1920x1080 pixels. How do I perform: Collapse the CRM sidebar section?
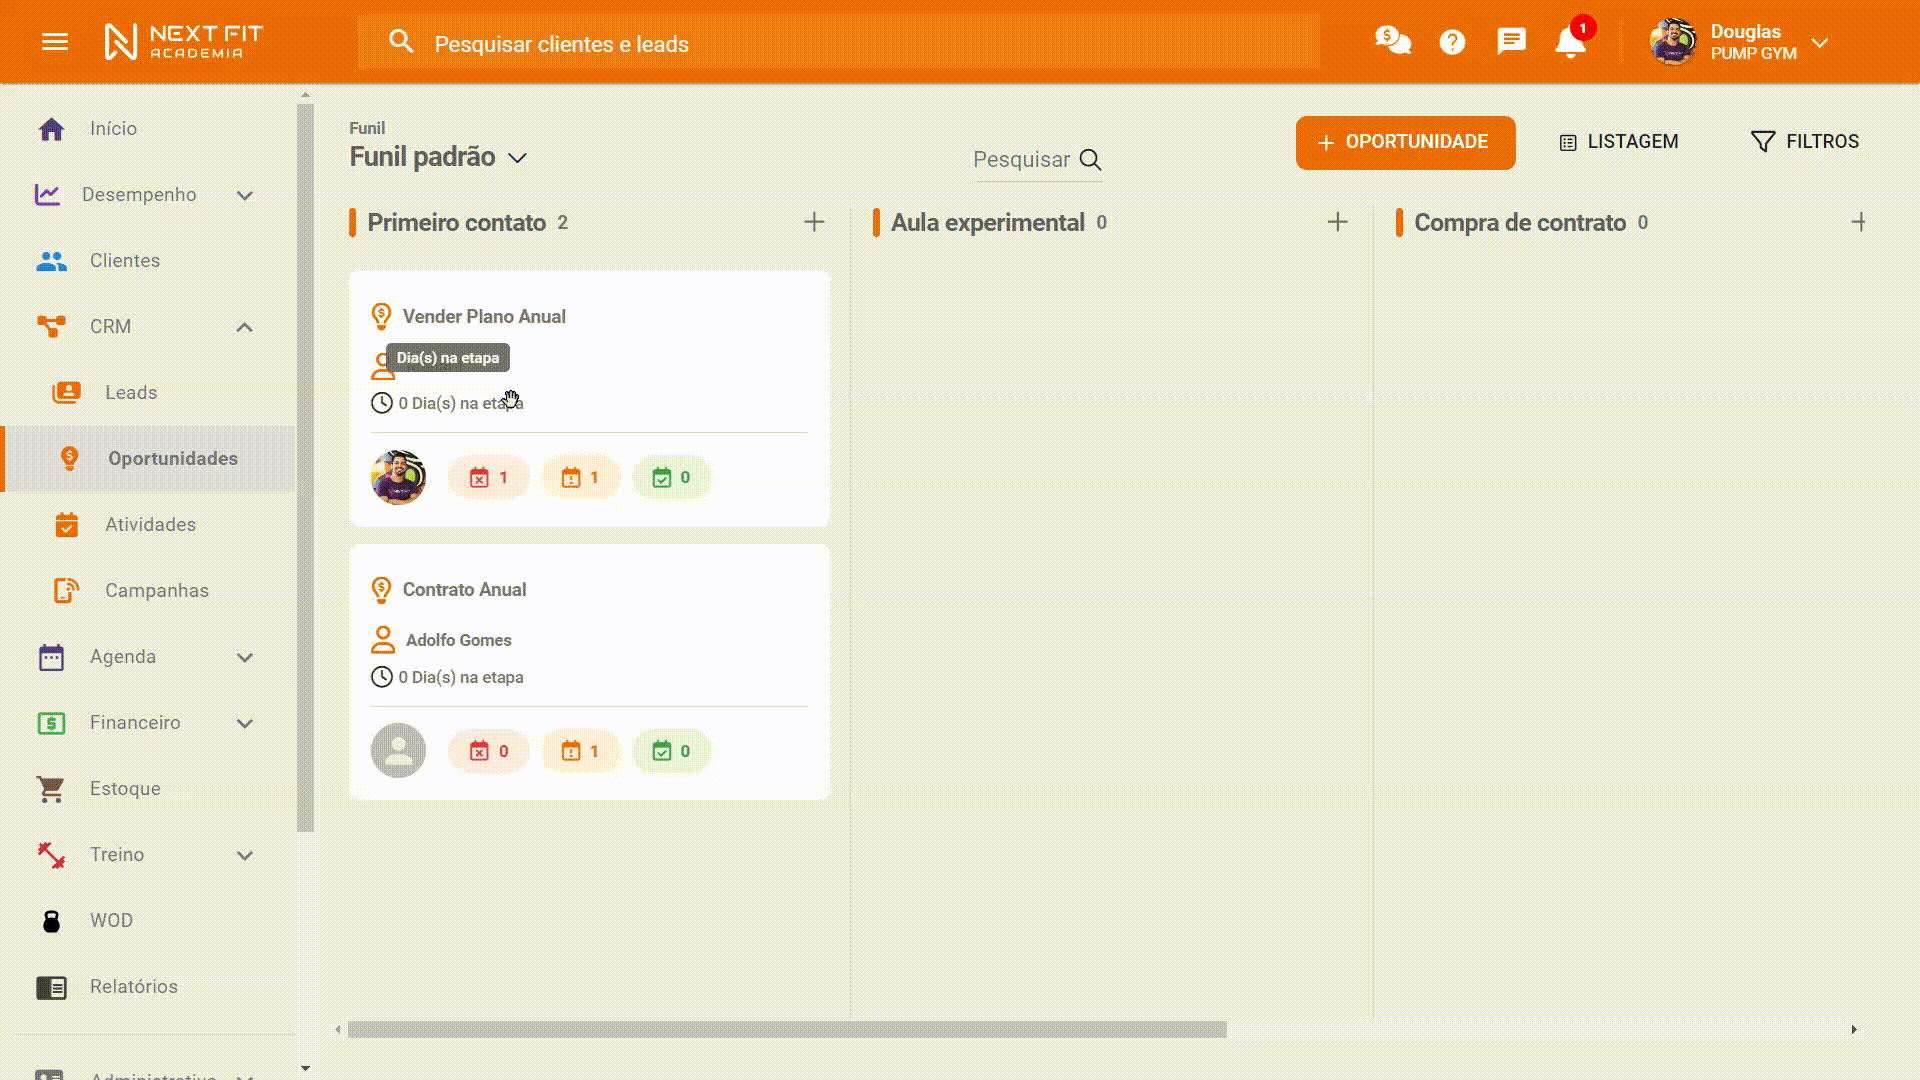click(x=244, y=327)
